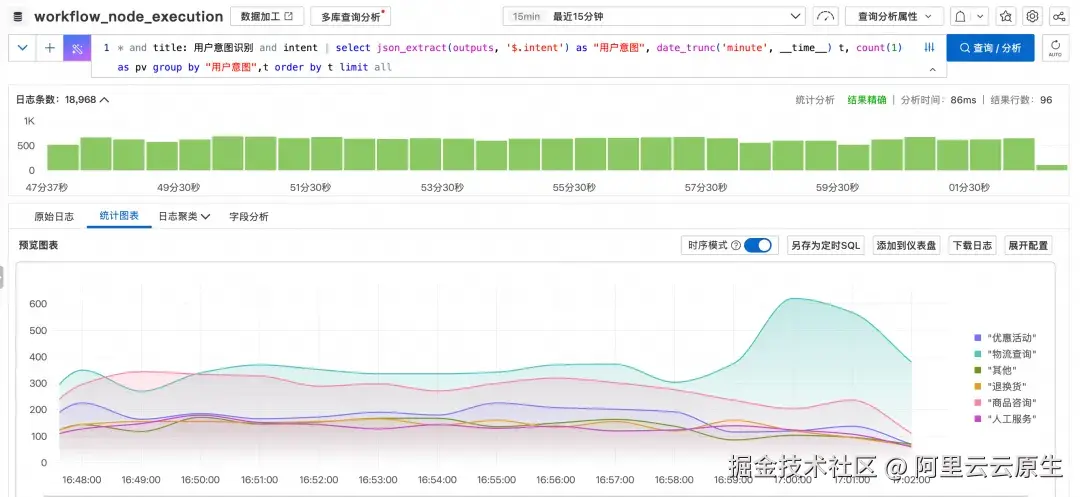This screenshot has height=497, width=1080.
Task: Toggle the 时序模式 switch
Action: click(x=758, y=245)
